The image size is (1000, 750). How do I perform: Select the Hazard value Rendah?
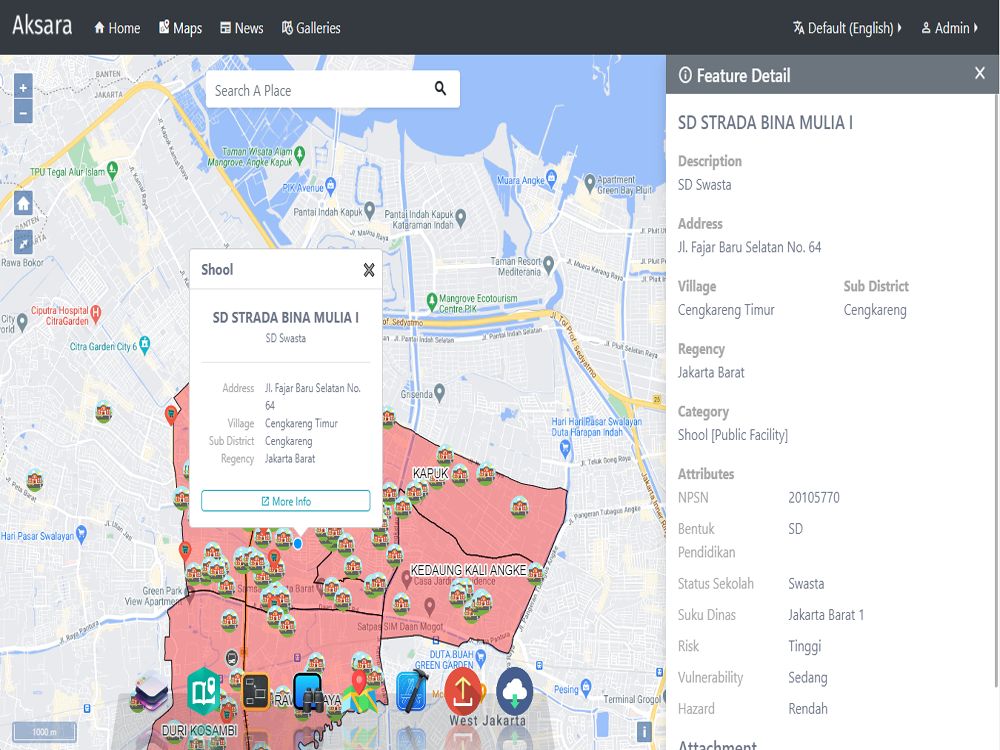(808, 709)
